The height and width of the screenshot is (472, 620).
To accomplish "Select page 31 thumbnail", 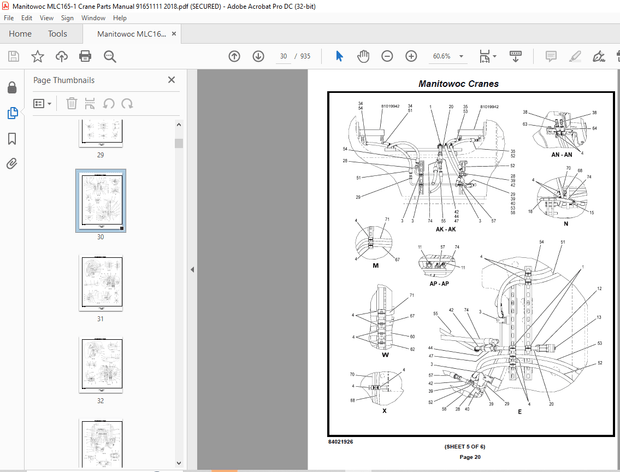I will 101,285.
